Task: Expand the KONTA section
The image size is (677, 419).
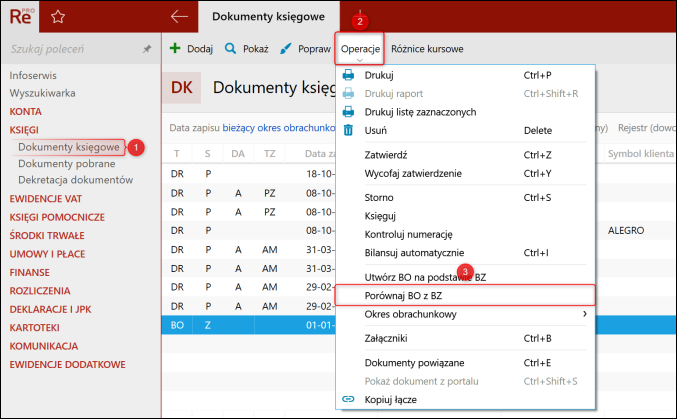Action: pos(25,111)
